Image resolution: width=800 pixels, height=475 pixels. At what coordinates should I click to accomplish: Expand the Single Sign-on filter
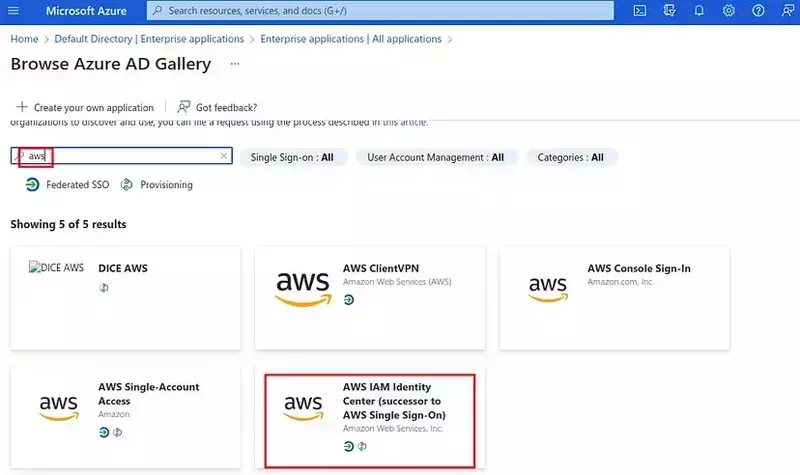coord(298,157)
